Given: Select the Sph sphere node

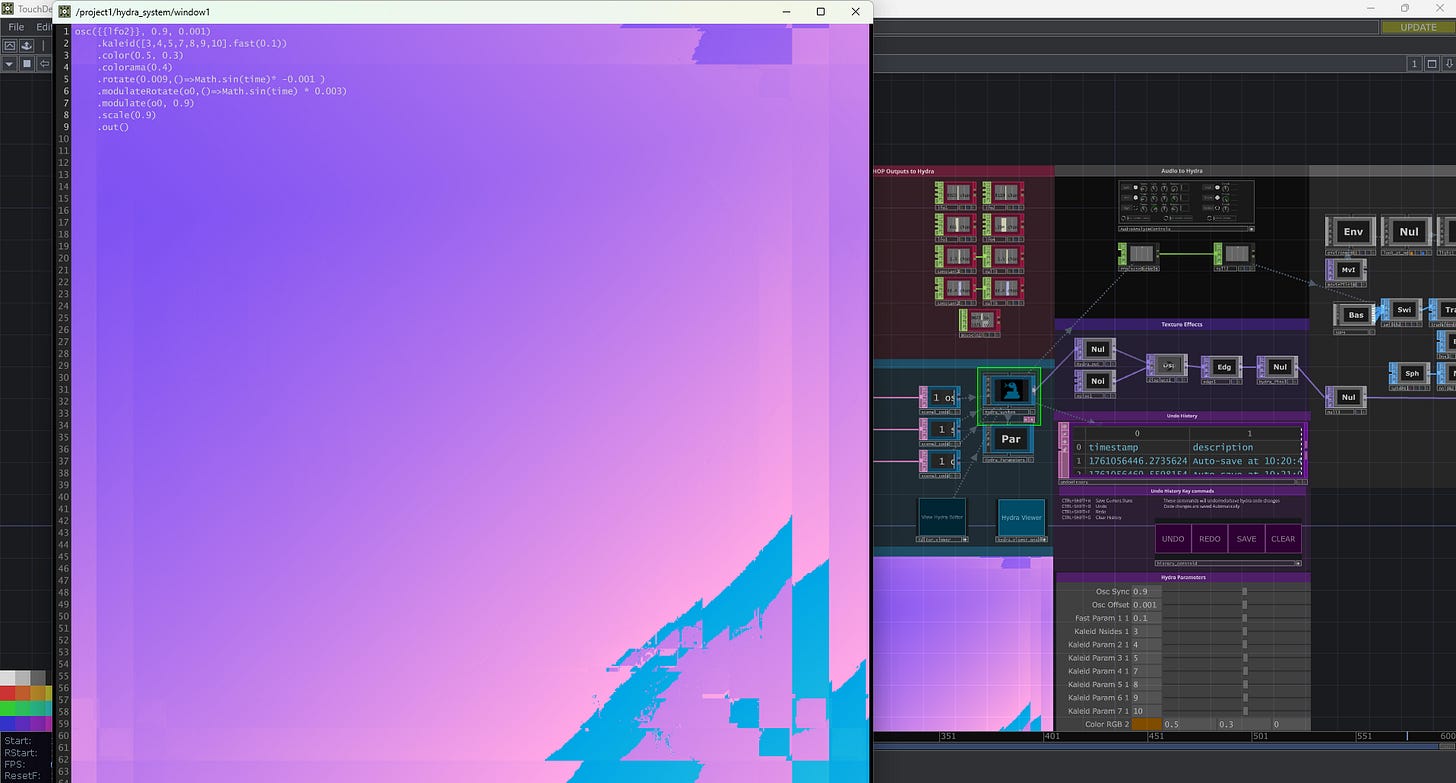Looking at the screenshot, I should pos(1414,373).
